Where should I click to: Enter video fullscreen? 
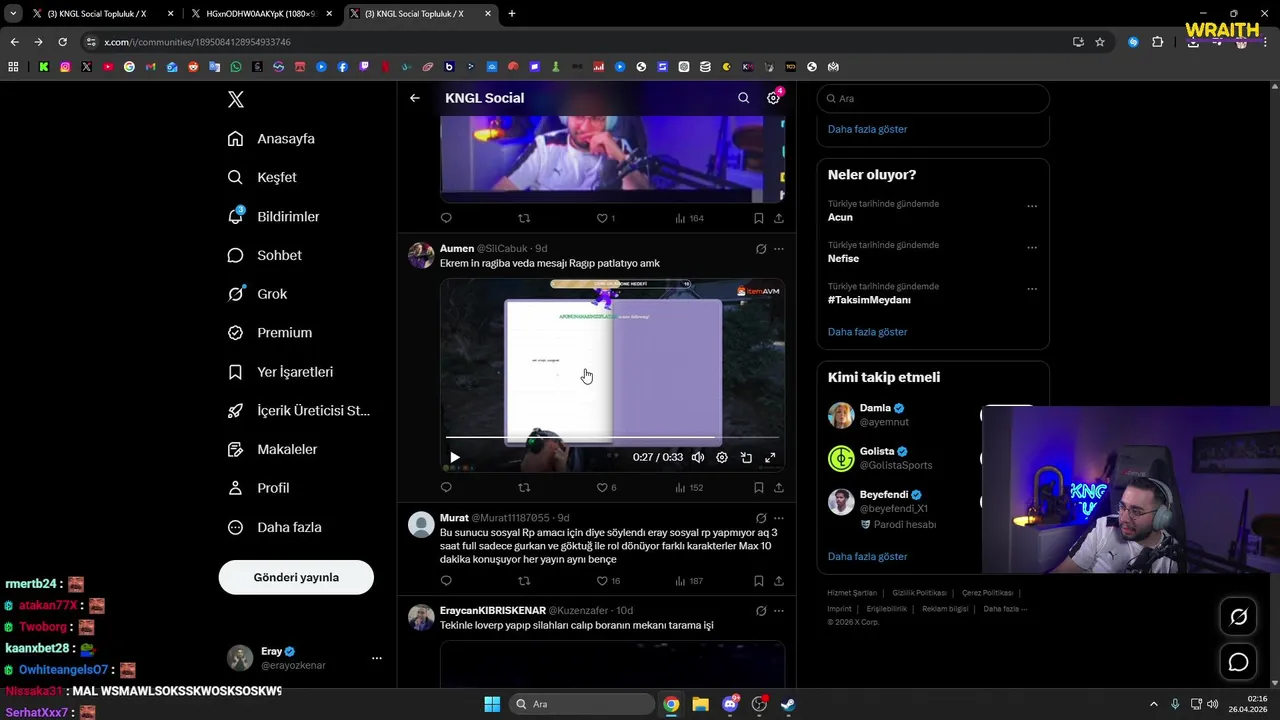(770, 457)
